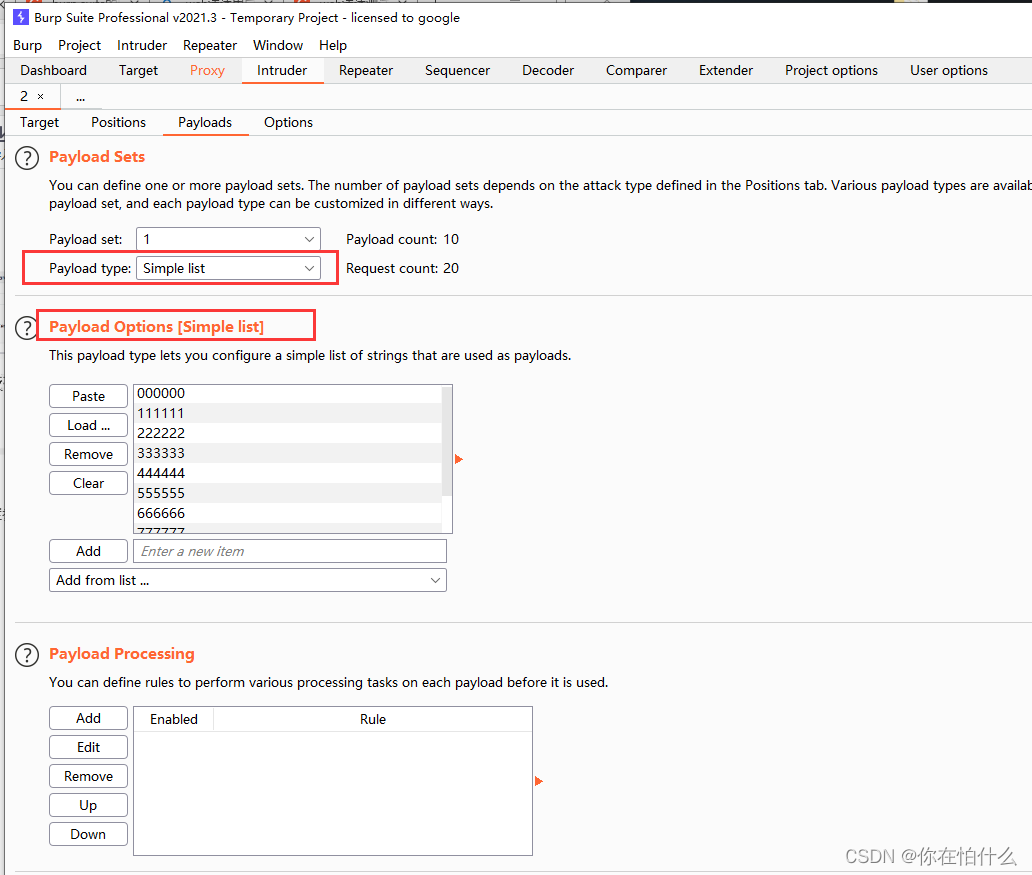
Task: Open help for Payload Processing section
Action: pos(27,655)
